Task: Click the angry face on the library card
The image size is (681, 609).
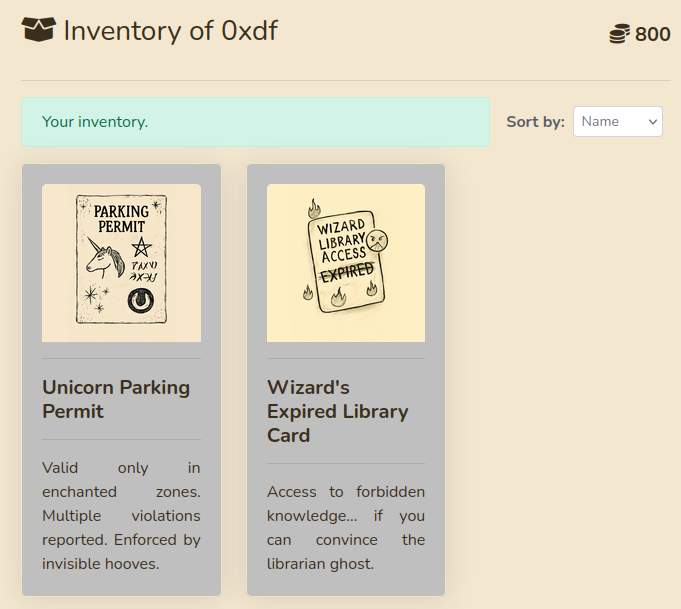Action: coord(378,240)
